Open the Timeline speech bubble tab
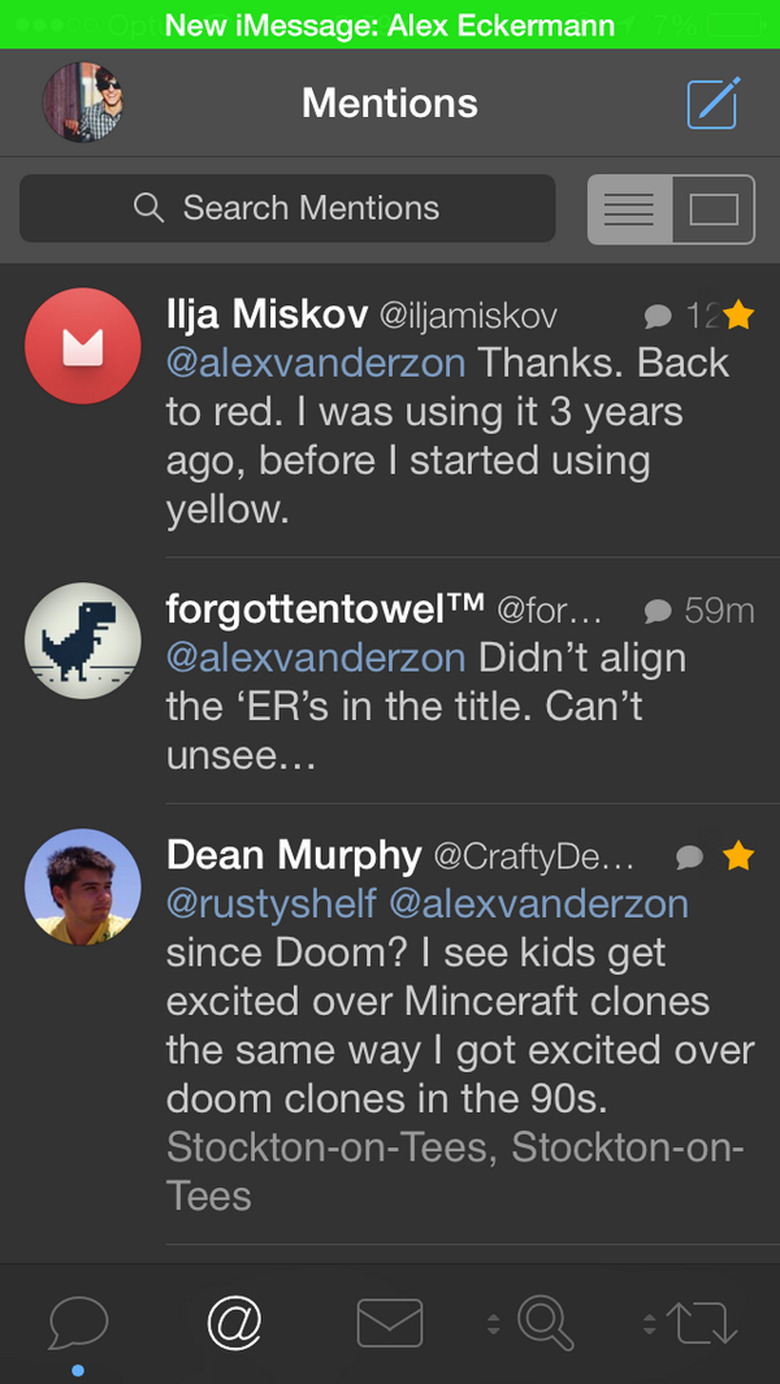The width and height of the screenshot is (780, 1384). [x=78, y=1322]
